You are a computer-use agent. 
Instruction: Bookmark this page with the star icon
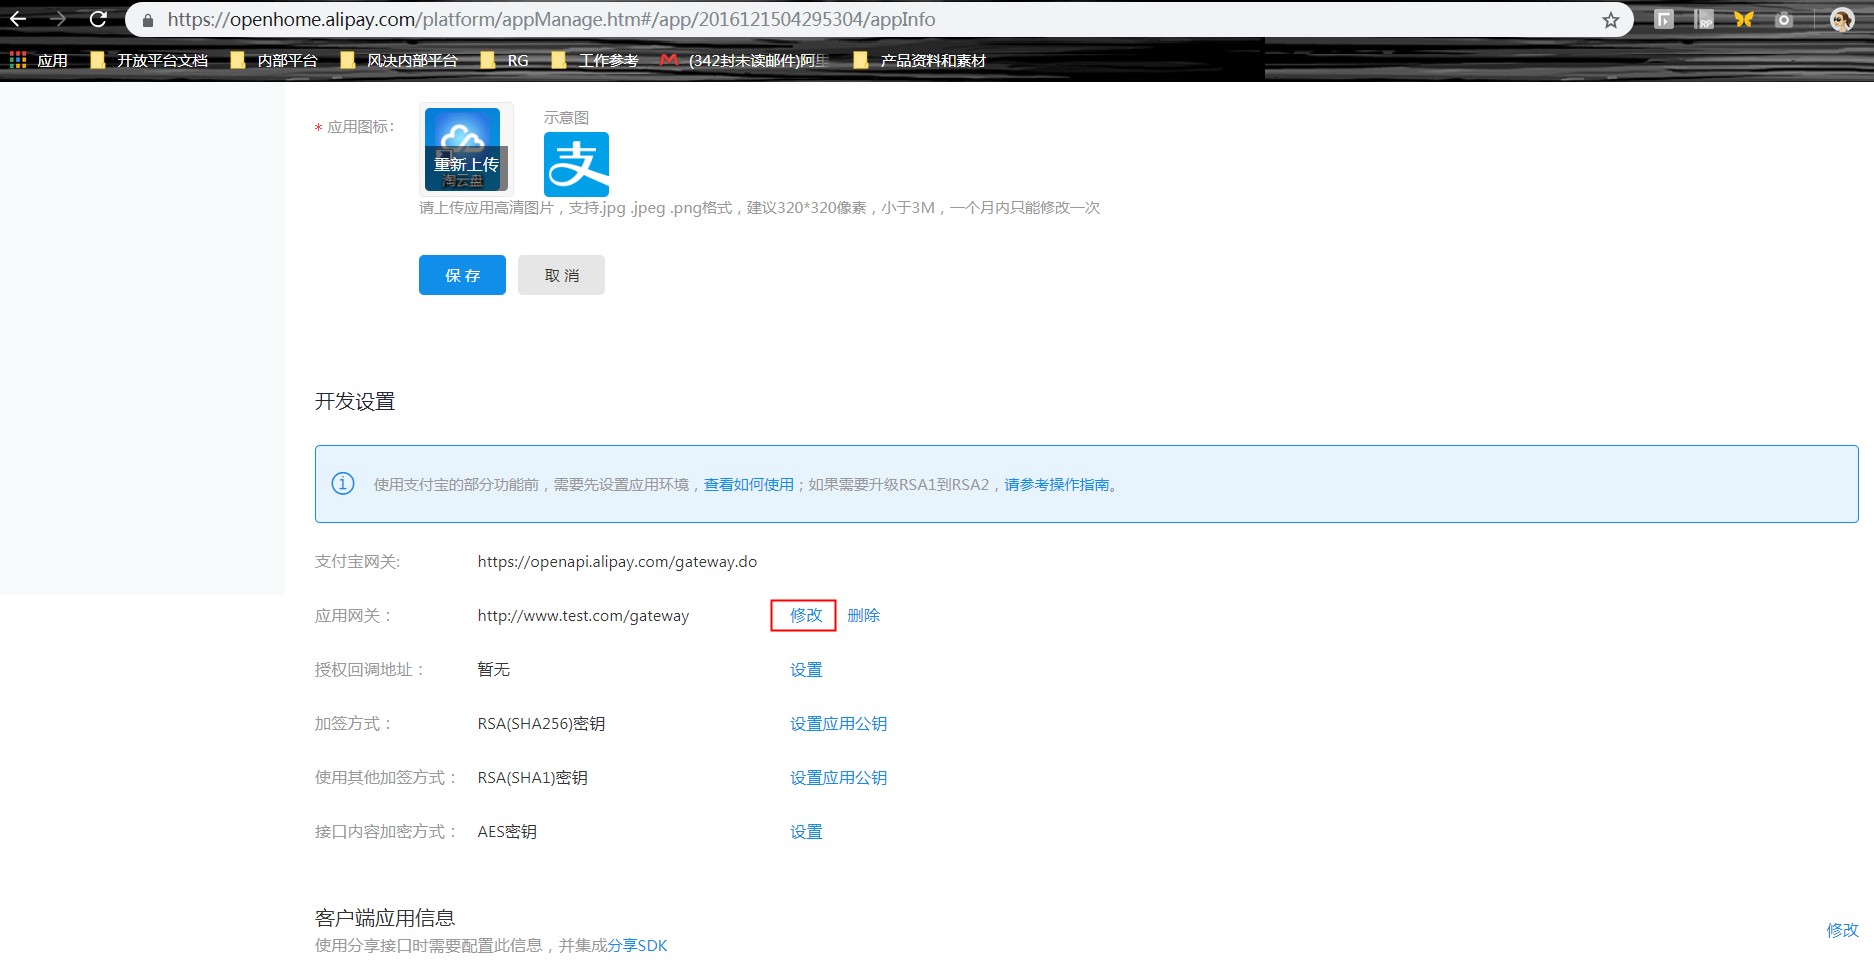click(x=1610, y=20)
